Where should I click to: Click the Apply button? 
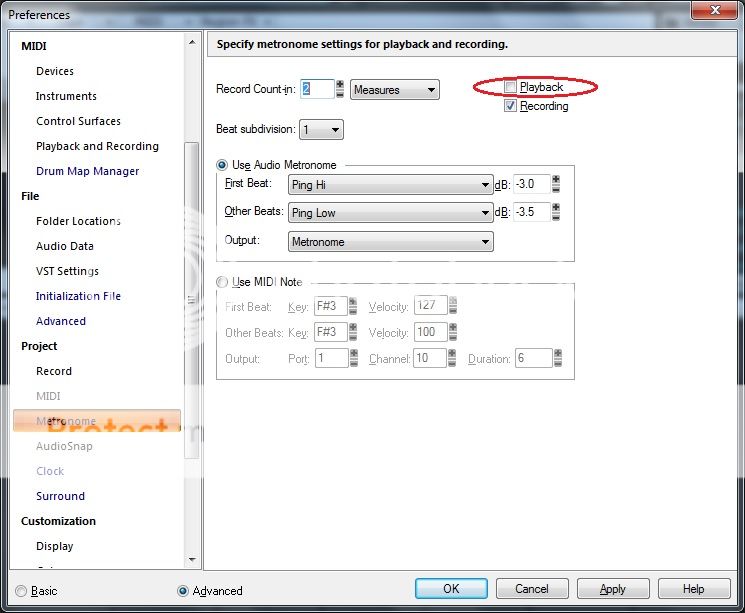(x=612, y=589)
